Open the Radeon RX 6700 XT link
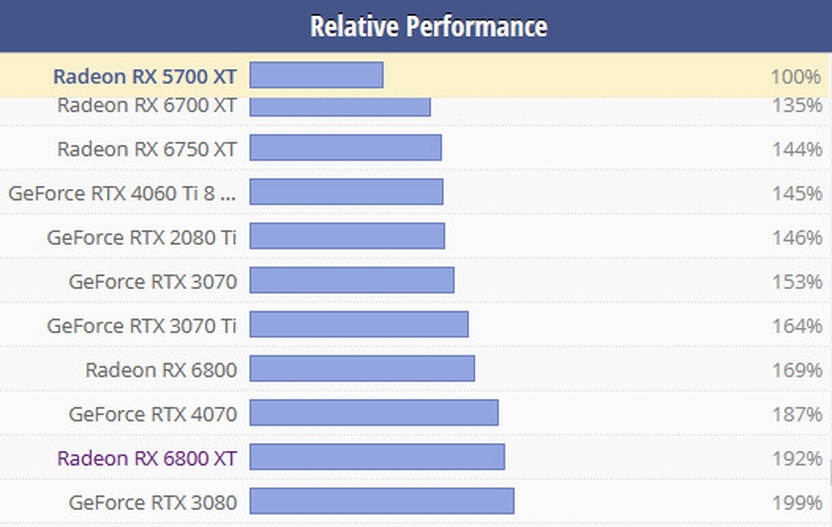The height and width of the screenshot is (527, 832). pos(146,105)
